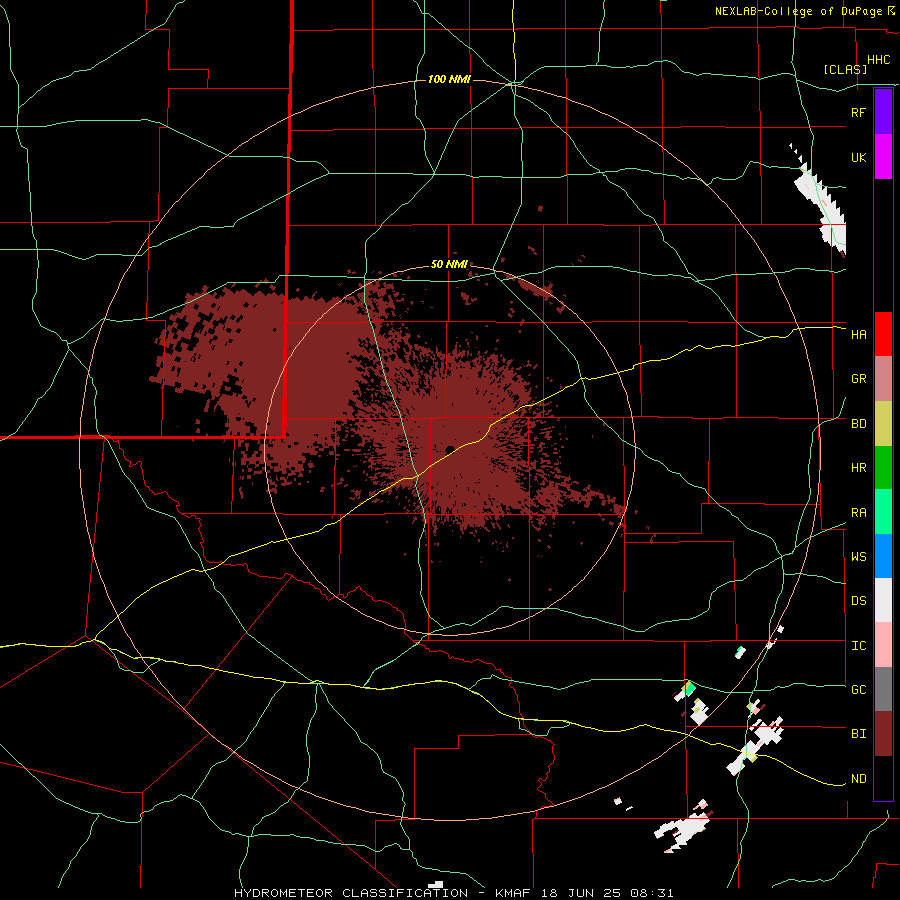Click the black radar site dot at center
The image size is (900, 900).
click(450, 449)
